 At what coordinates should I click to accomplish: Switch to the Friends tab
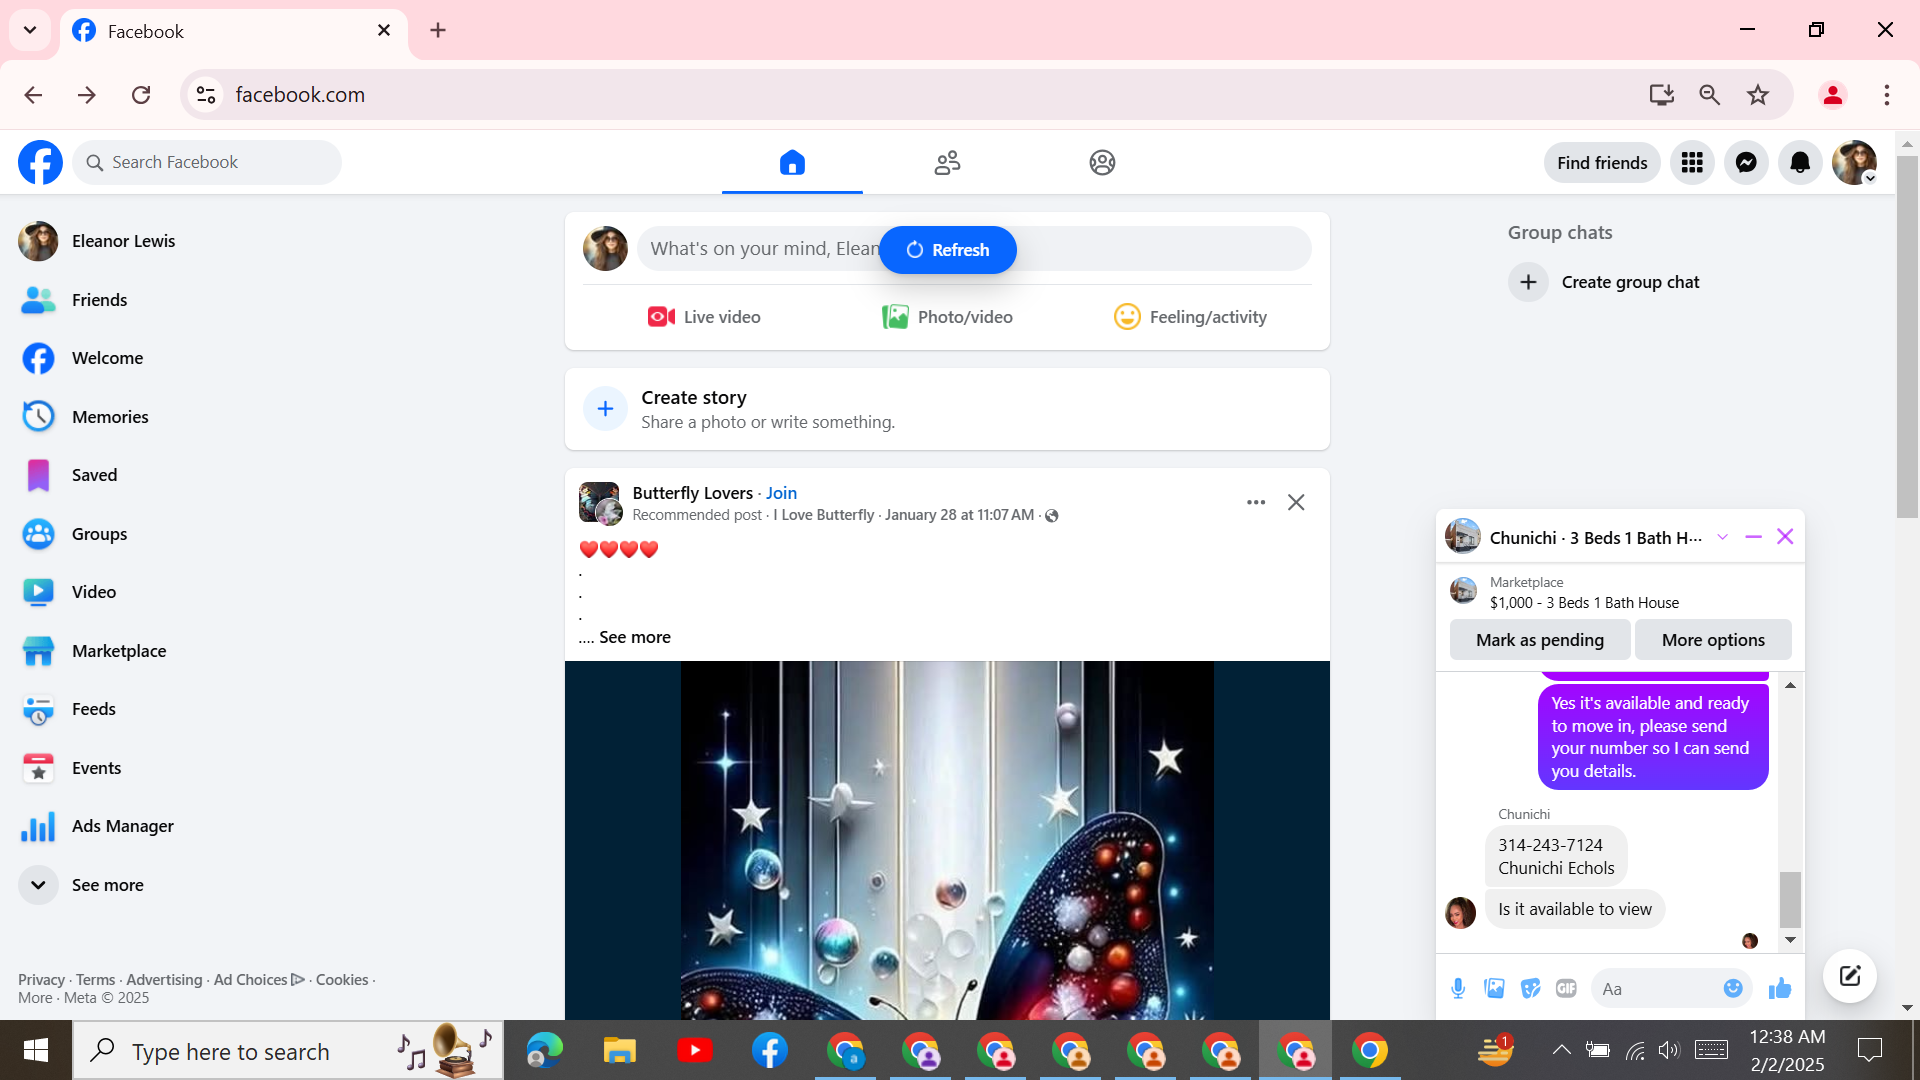click(x=947, y=163)
